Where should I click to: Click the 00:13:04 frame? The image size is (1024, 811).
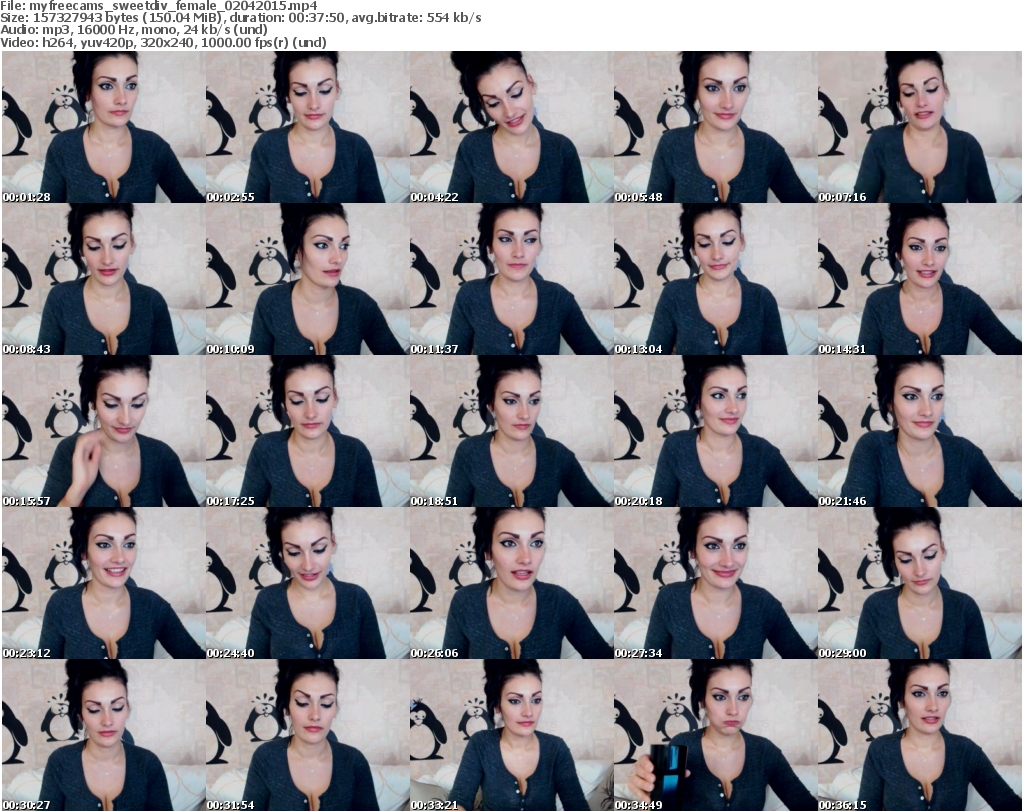coord(716,279)
